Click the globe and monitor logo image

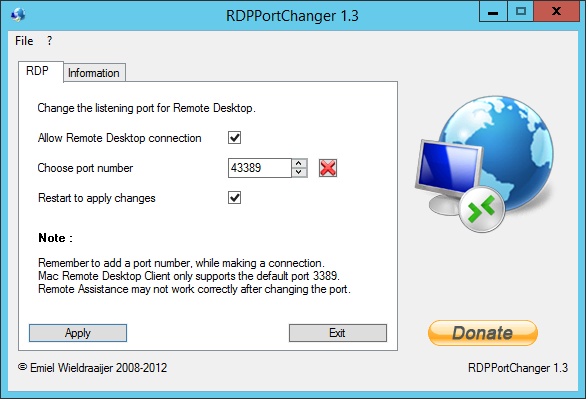coord(485,164)
